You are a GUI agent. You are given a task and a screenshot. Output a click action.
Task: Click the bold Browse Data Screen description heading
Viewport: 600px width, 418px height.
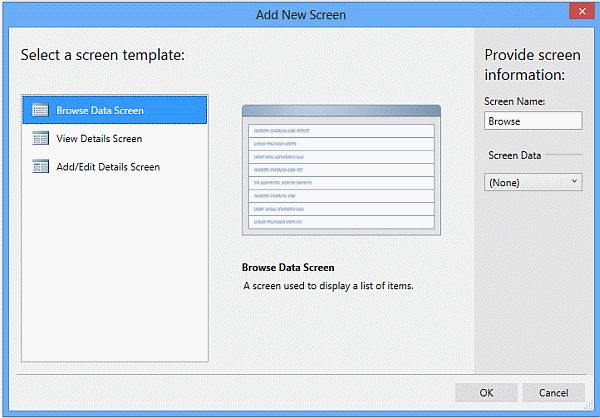point(288,267)
